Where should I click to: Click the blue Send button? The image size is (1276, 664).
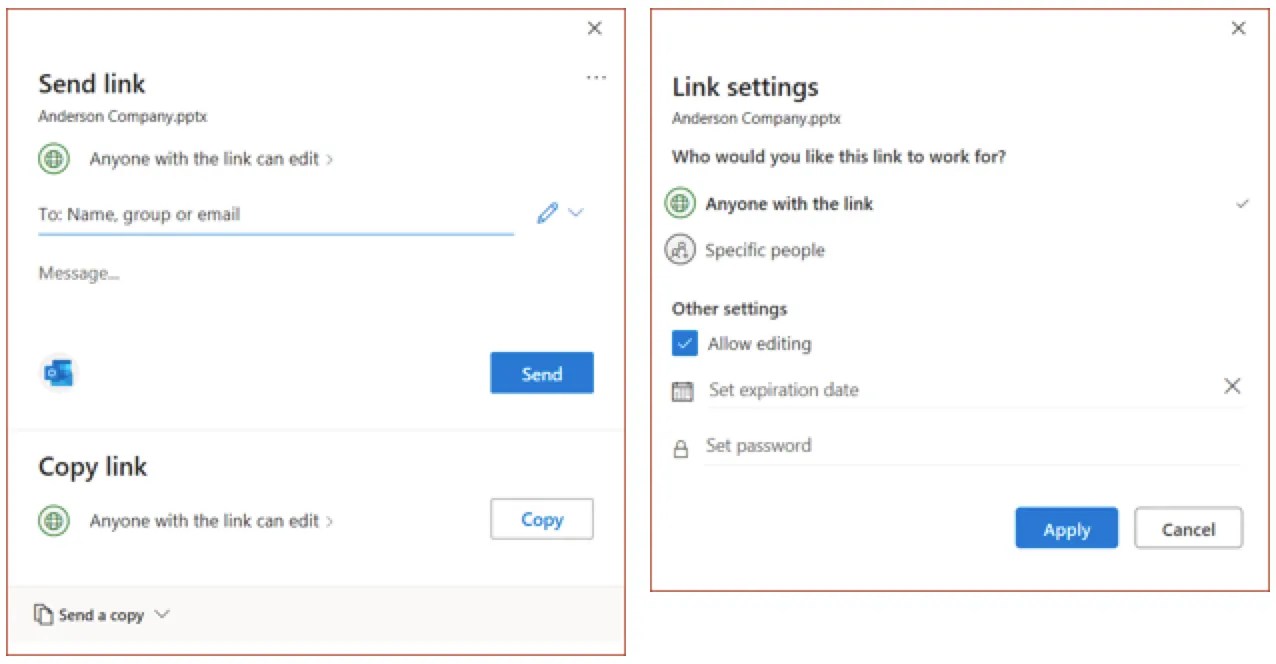542,373
